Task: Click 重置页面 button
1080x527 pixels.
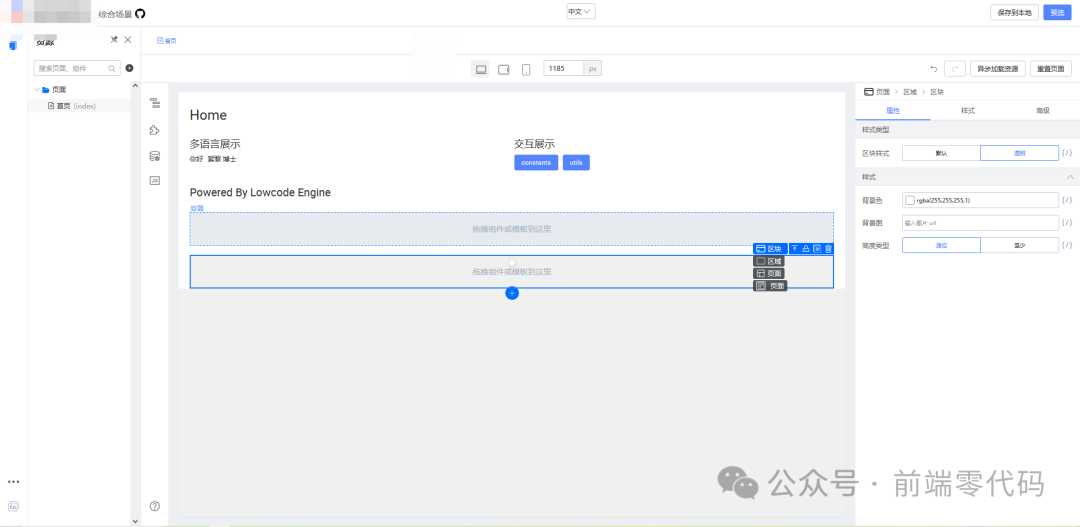Action: coord(1050,69)
